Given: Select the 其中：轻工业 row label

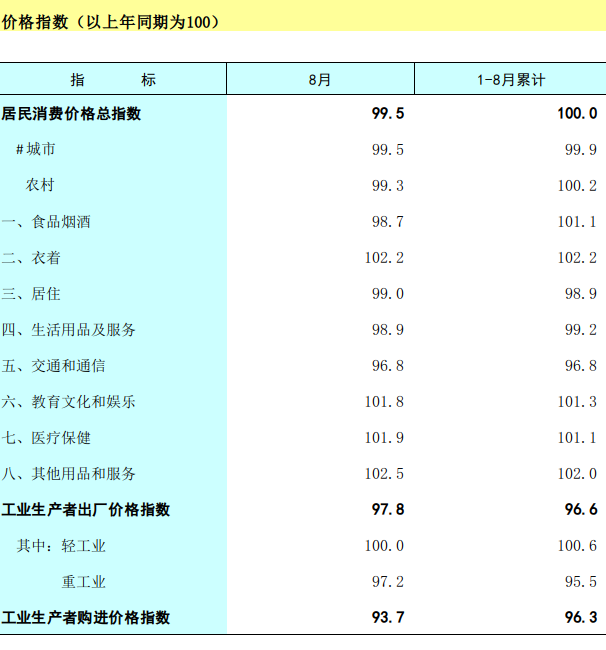Looking at the screenshot, I should tap(61, 546).
